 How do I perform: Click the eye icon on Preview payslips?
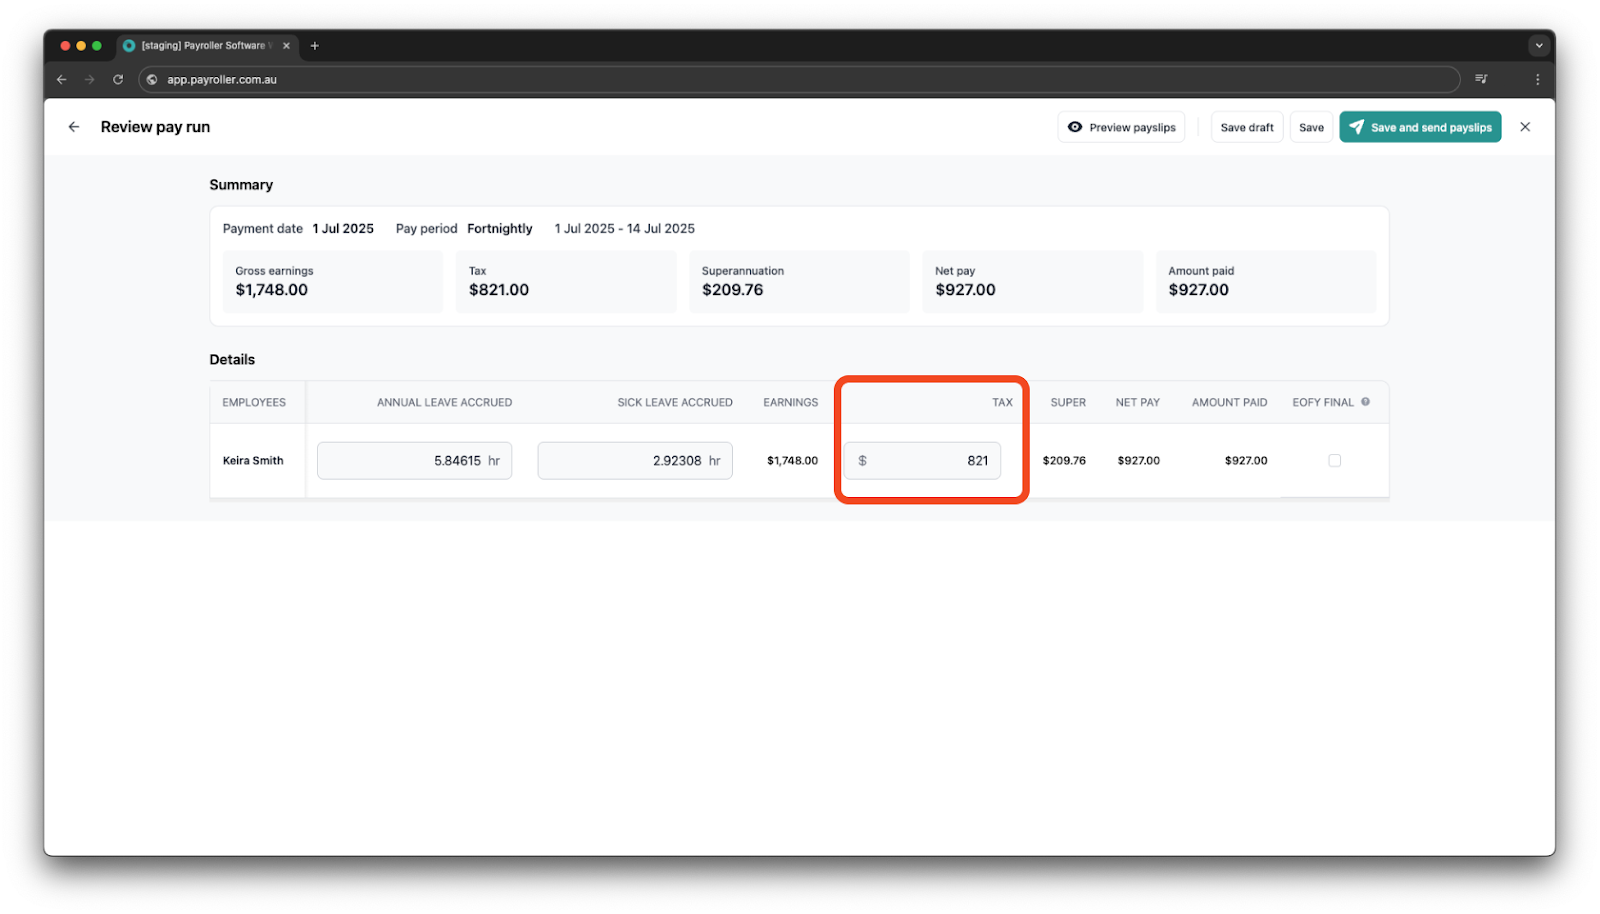coord(1075,127)
